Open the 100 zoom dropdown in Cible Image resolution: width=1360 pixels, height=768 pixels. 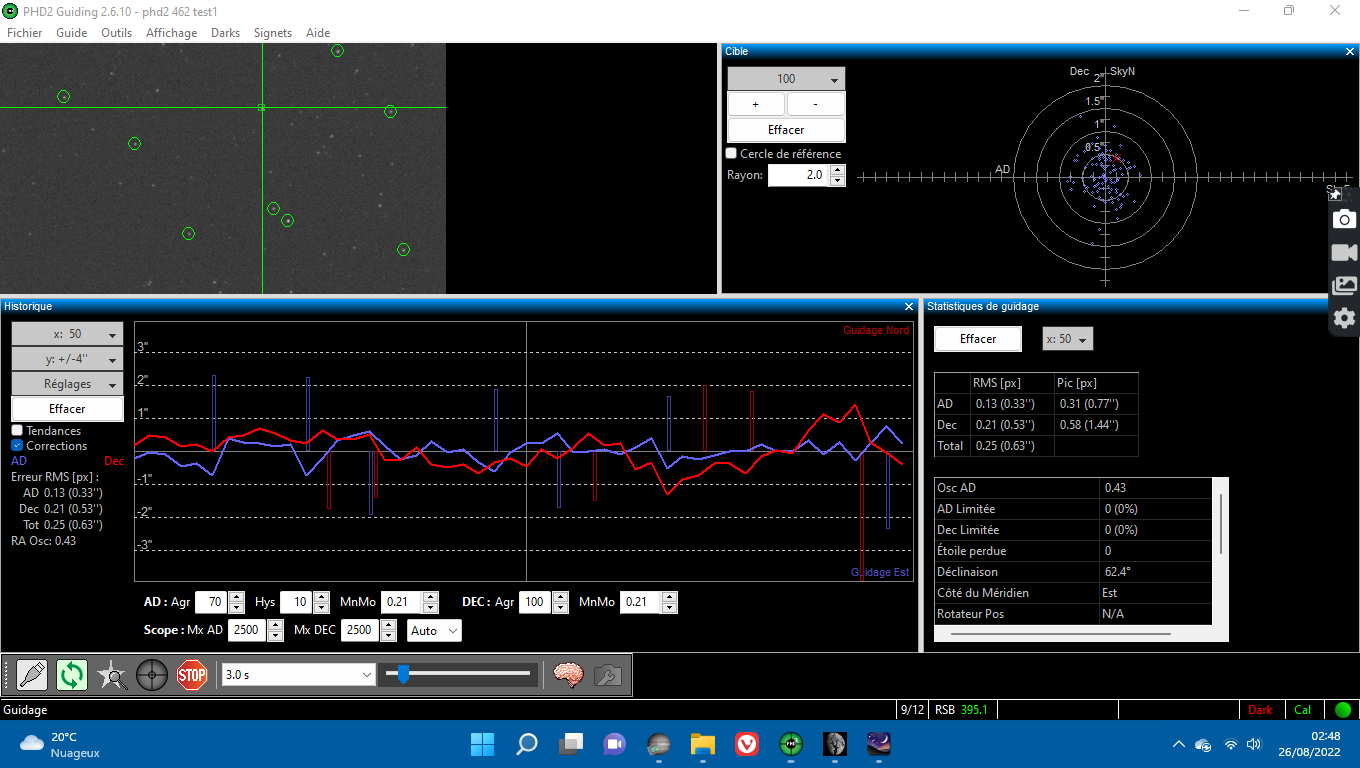coord(786,79)
